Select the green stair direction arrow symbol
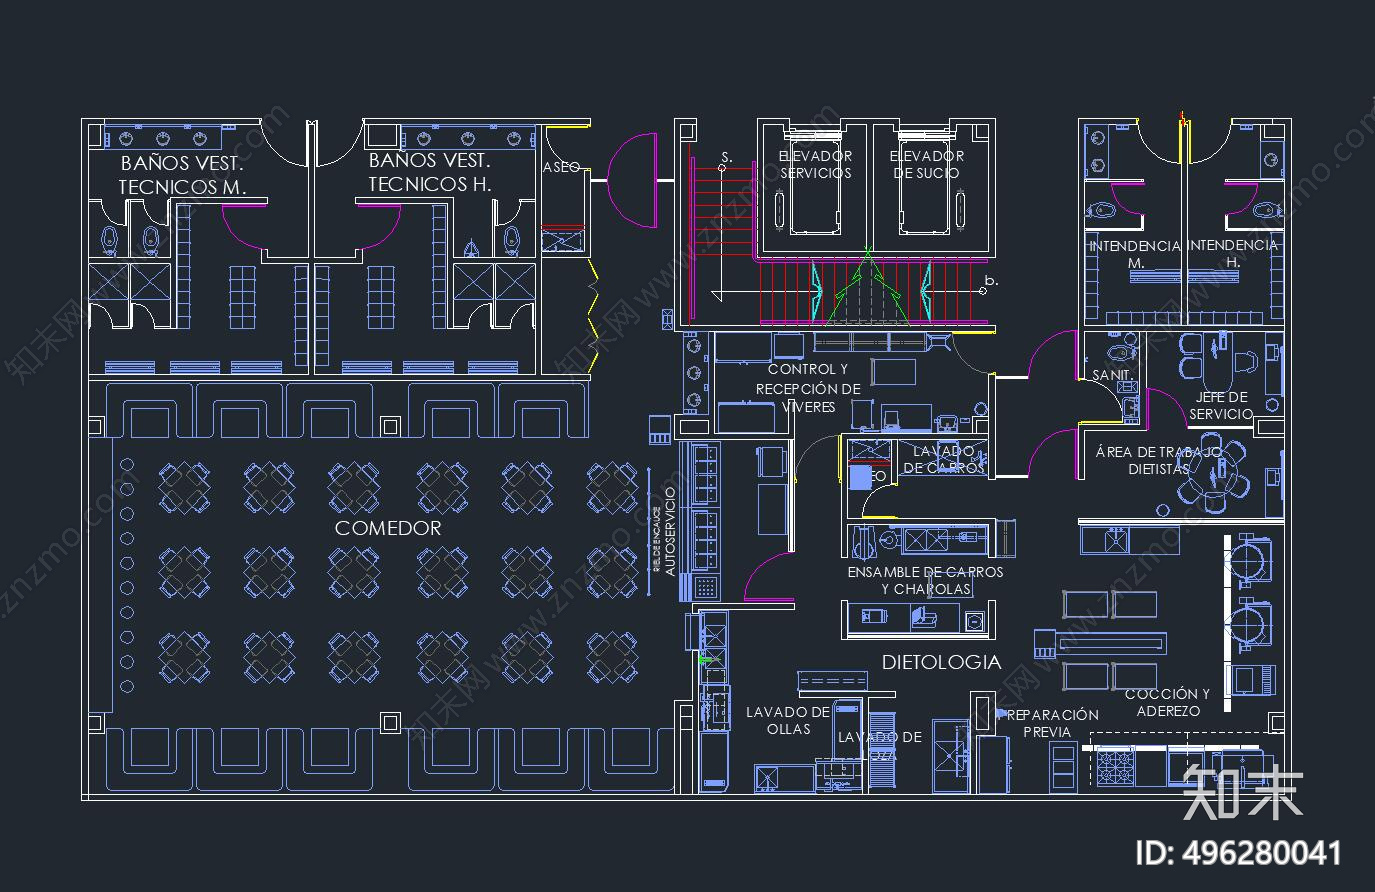Screen dimensions: 1375x892 (x=867, y=288)
